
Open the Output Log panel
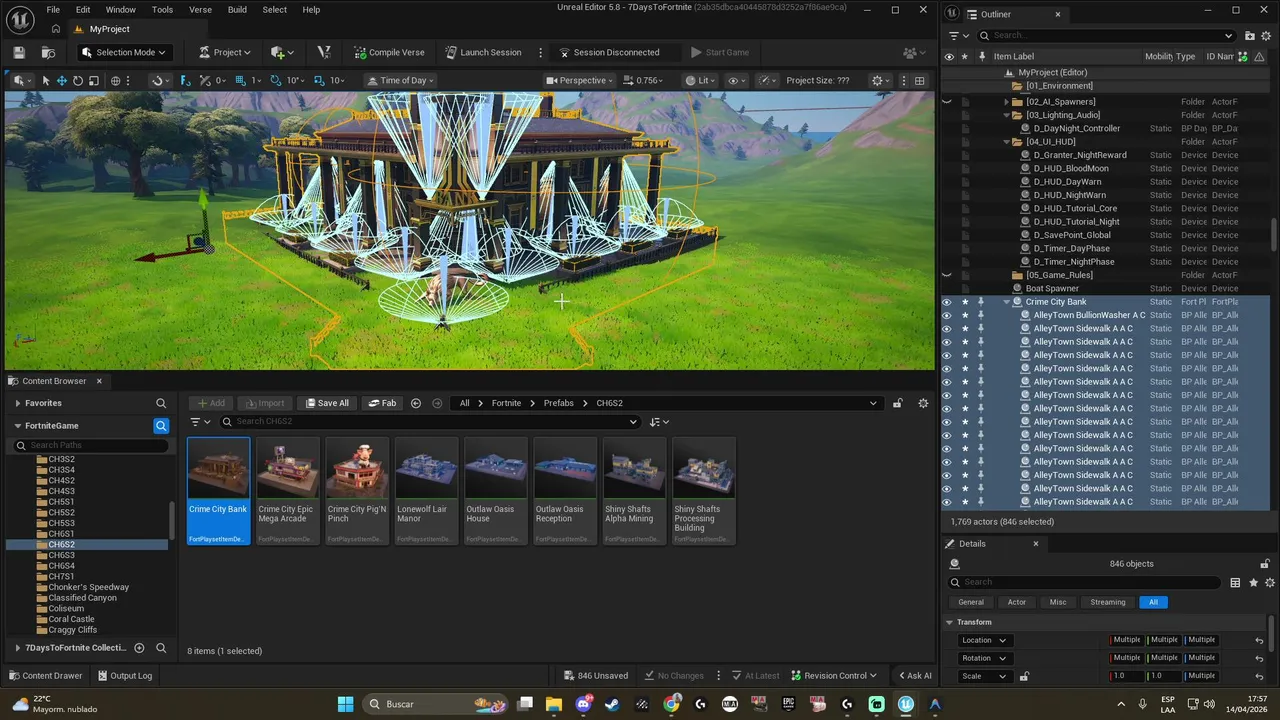[123, 676]
